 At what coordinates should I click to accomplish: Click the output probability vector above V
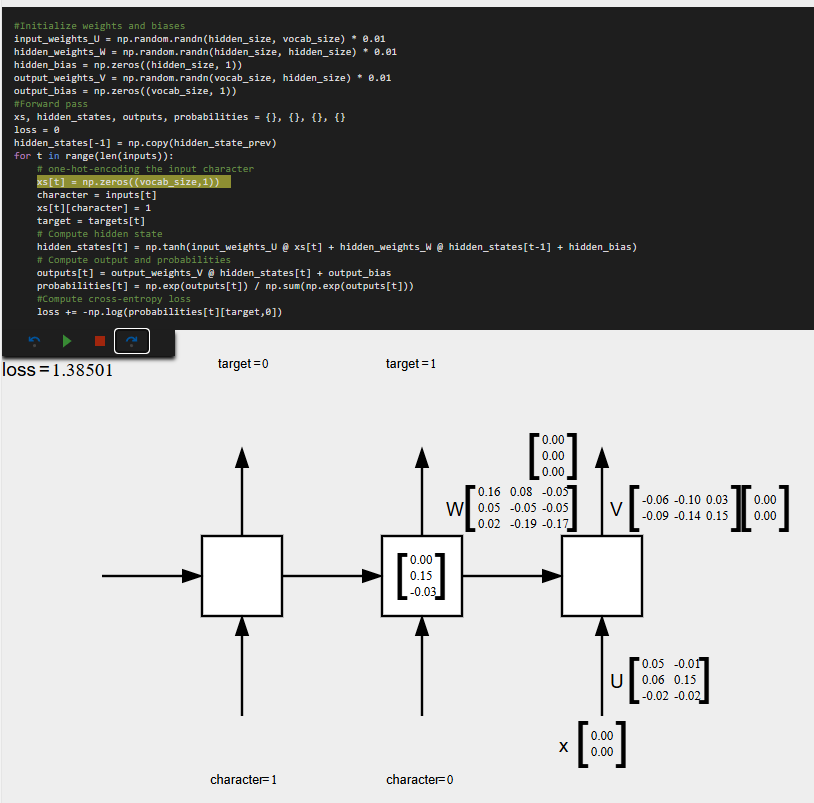[552, 455]
